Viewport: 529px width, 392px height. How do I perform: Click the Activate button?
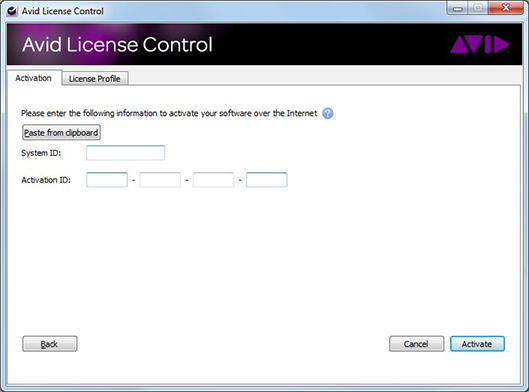coord(477,344)
